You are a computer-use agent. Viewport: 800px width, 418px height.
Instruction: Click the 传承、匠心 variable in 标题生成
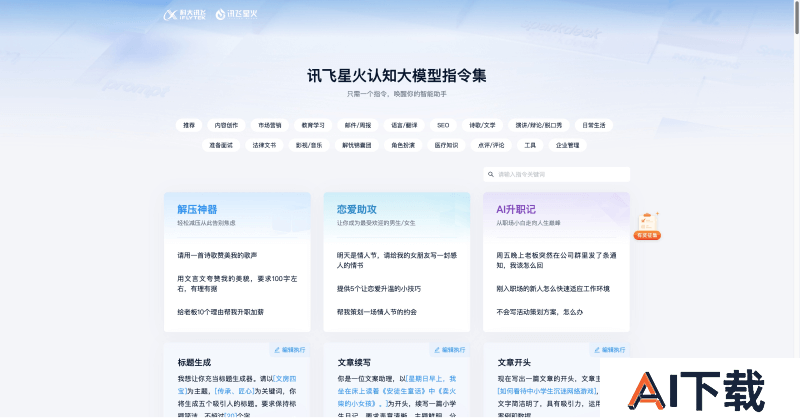pos(235,391)
